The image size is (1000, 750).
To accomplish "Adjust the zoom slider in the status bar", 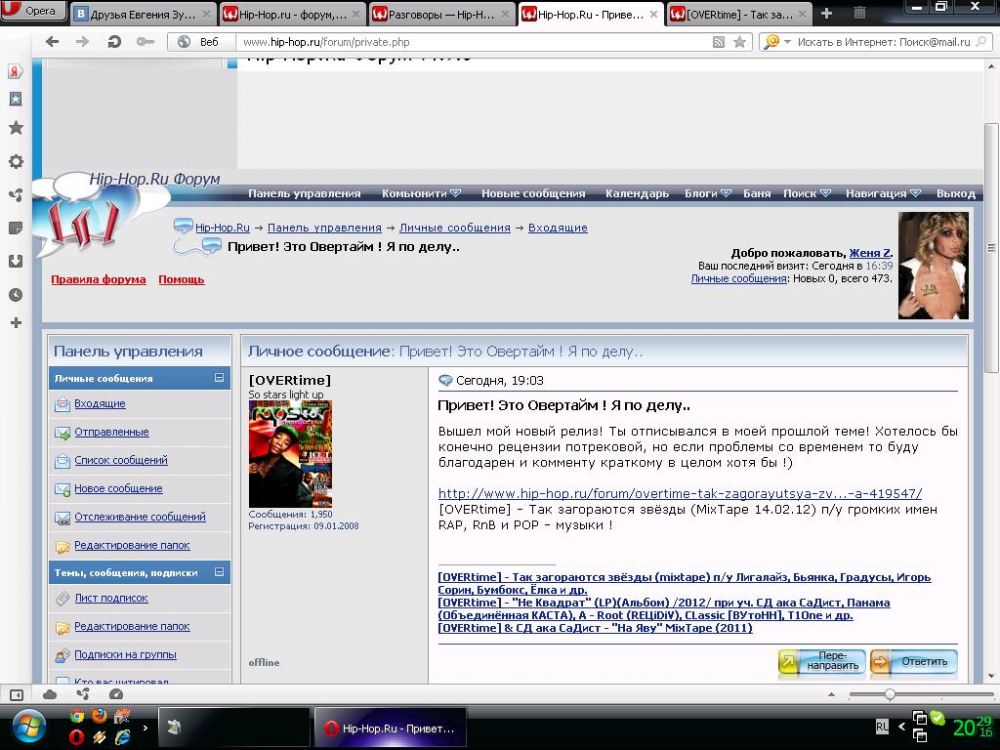I will pyautogui.click(x=890, y=694).
